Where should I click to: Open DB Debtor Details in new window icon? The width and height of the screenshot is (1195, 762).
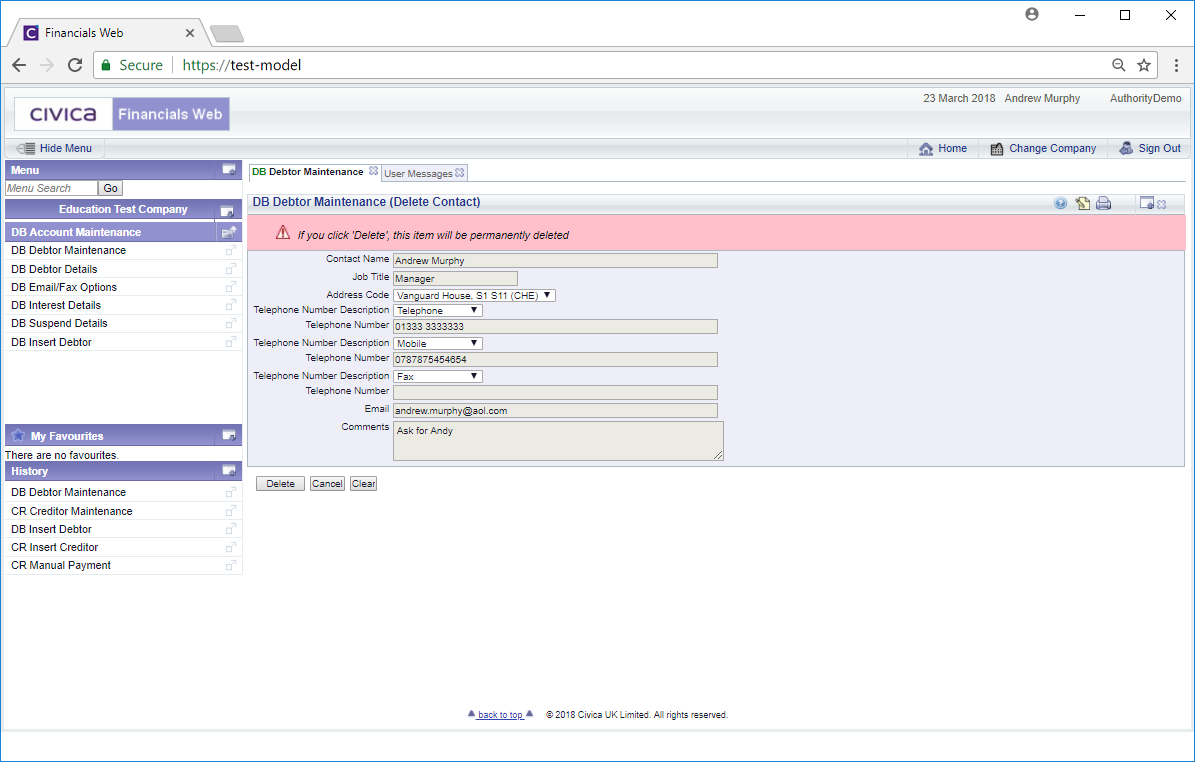pos(230,269)
